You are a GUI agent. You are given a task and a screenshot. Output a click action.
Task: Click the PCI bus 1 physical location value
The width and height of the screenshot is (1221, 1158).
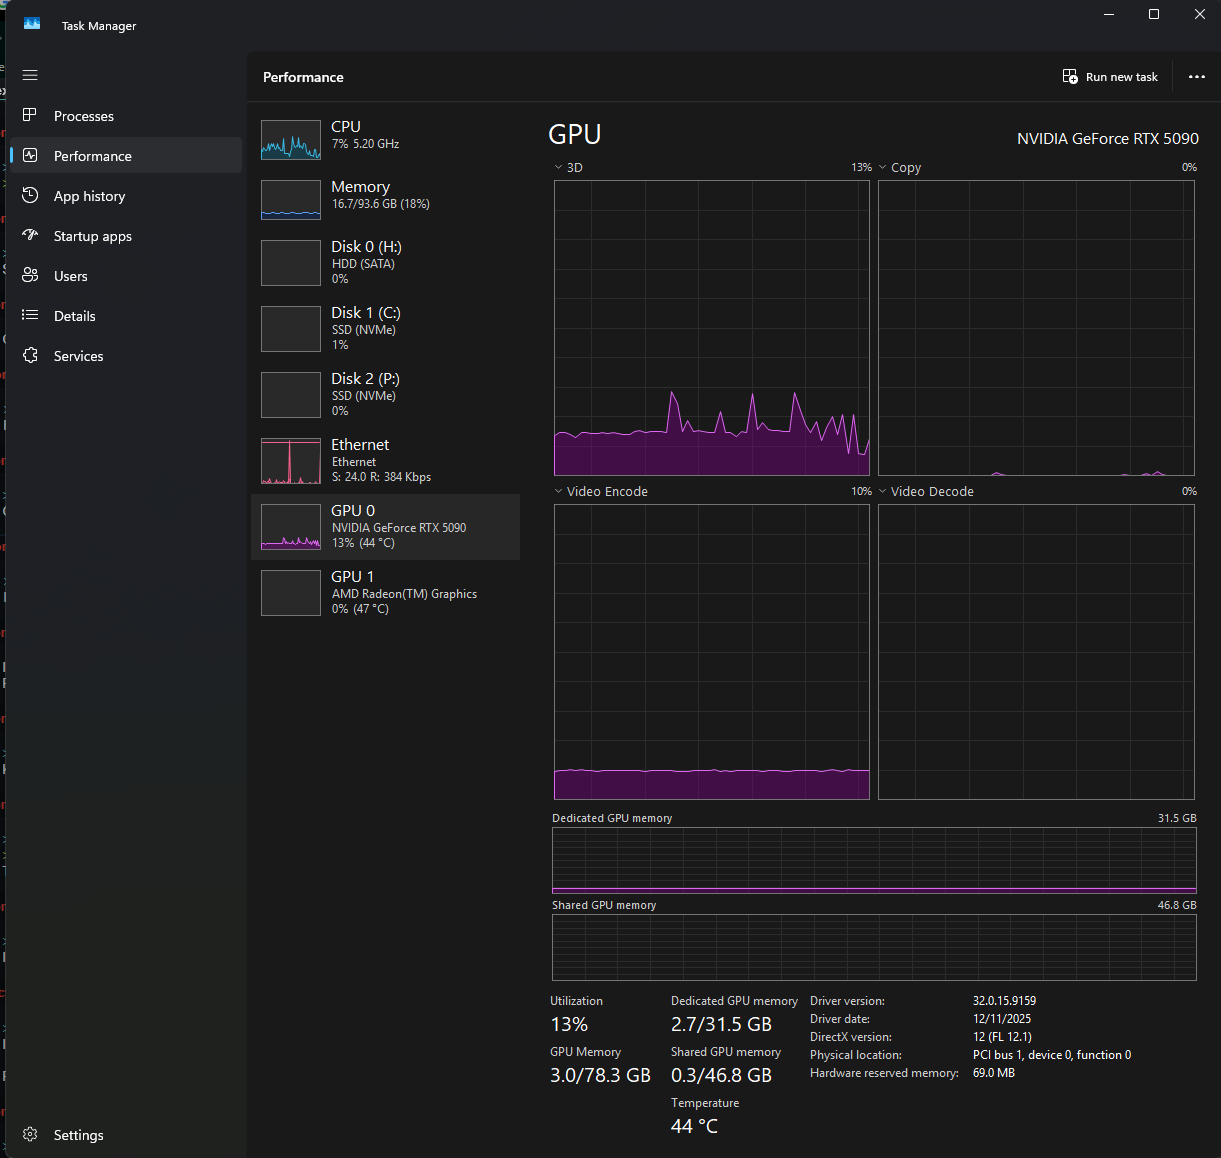point(1052,1055)
